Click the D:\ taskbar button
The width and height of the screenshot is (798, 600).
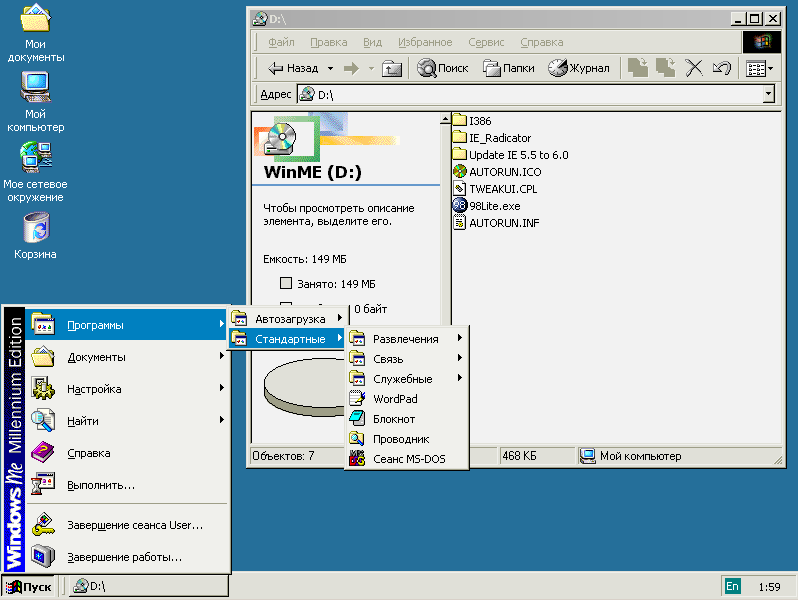[149, 586]
